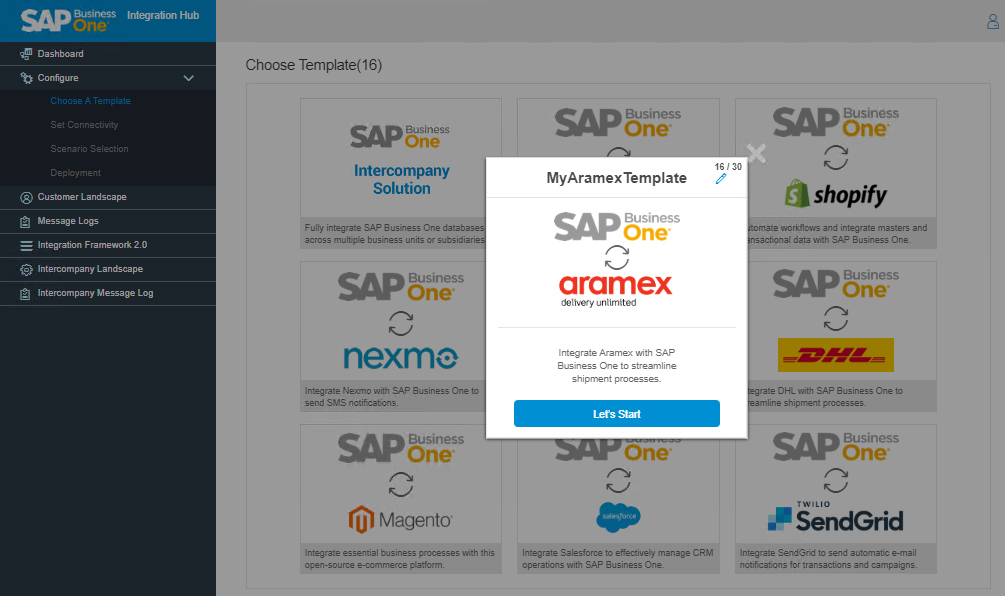Edit template name with pencil icon
Image resolution: width=1005 pixels, height=596 pixels.
click(x=721, y=179)
